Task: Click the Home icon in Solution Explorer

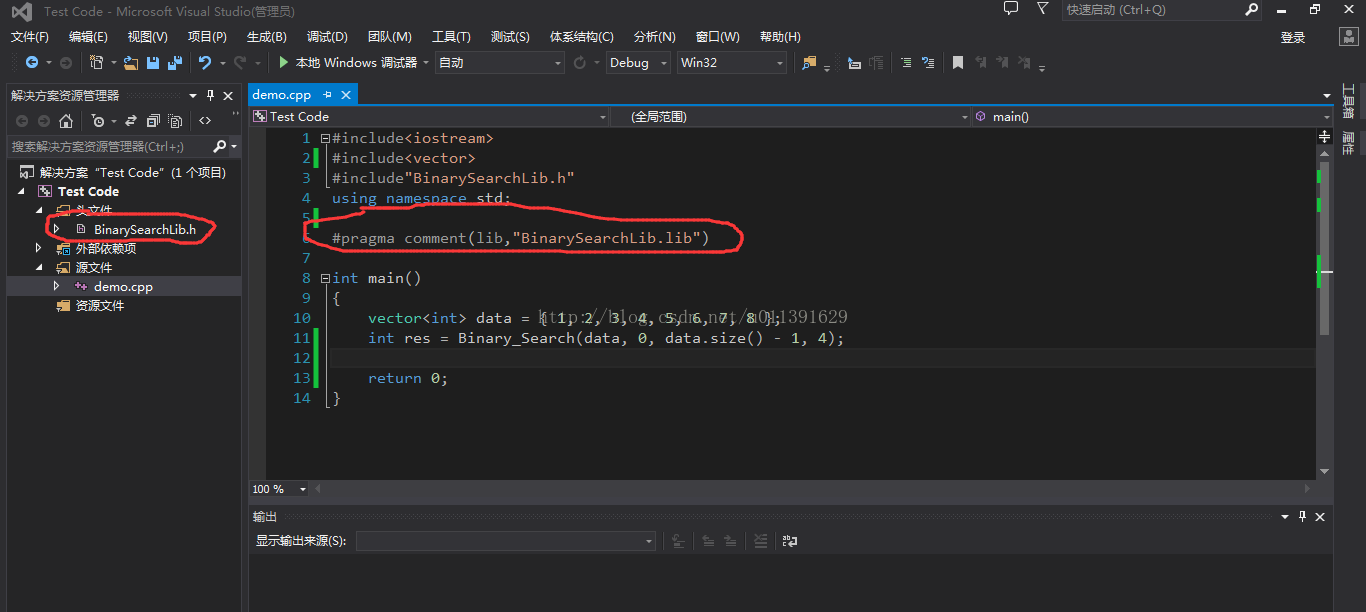Action: [66, 121]
